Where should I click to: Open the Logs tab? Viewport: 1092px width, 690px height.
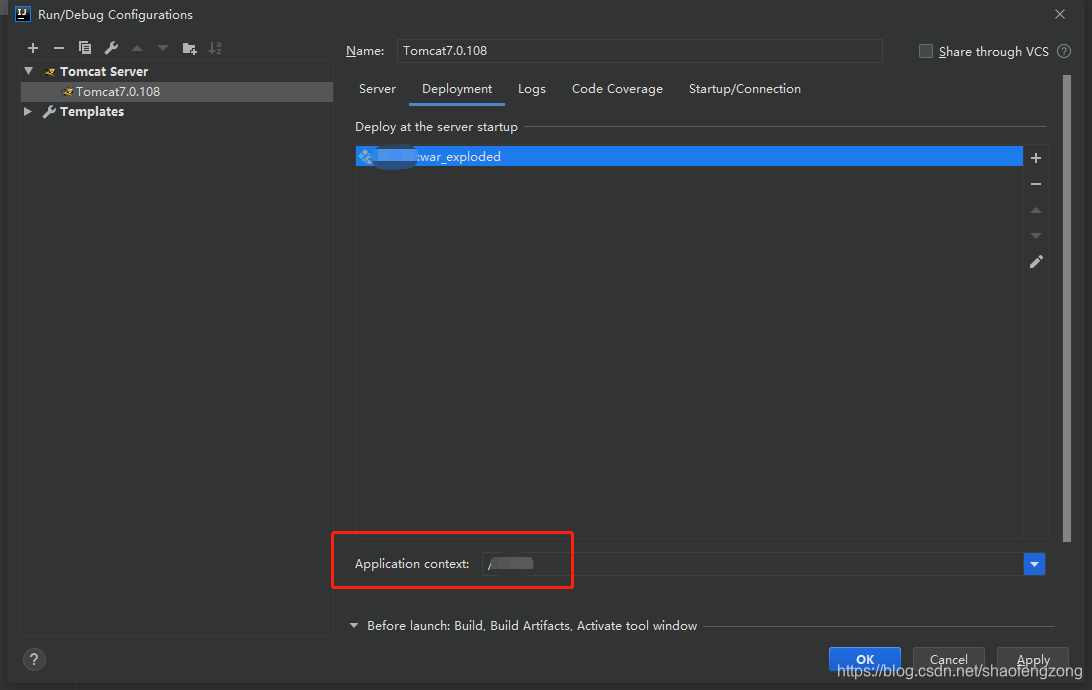(x=531, y=88)
